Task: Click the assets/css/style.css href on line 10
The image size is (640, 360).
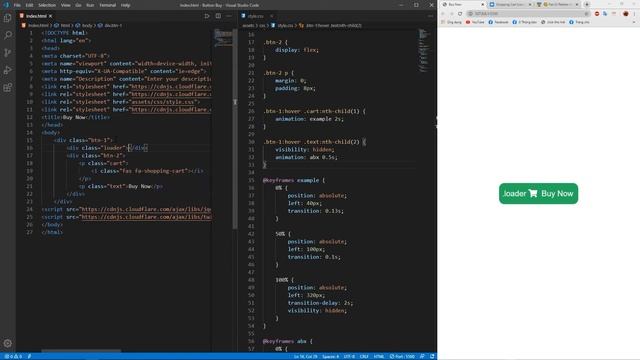Action: click(x=162, y=102)
